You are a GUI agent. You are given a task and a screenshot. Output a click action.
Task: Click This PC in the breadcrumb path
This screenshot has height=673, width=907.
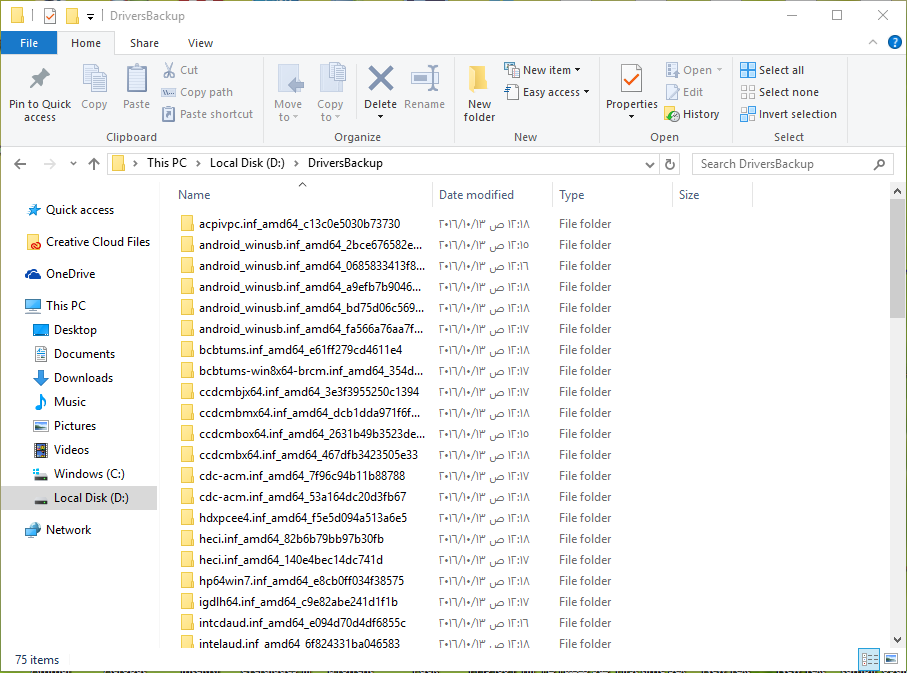pos(167,163)
